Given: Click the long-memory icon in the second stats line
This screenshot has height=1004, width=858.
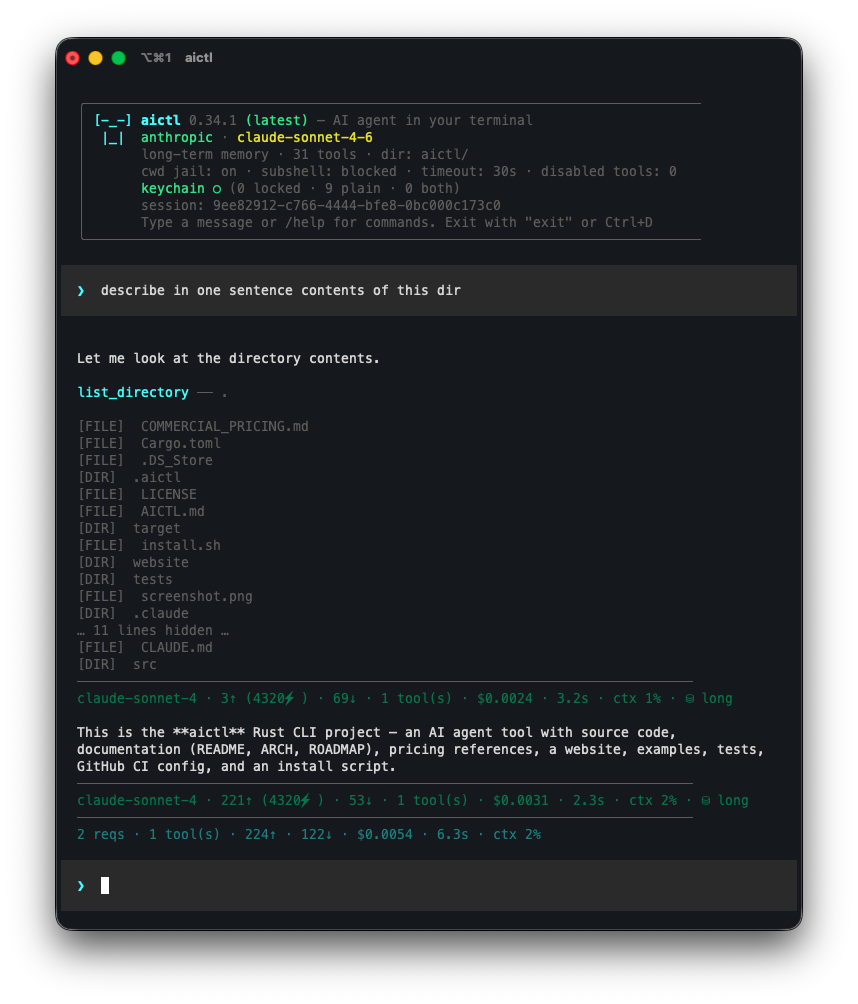Looking at the screenshot, I should tap(706, 800).
